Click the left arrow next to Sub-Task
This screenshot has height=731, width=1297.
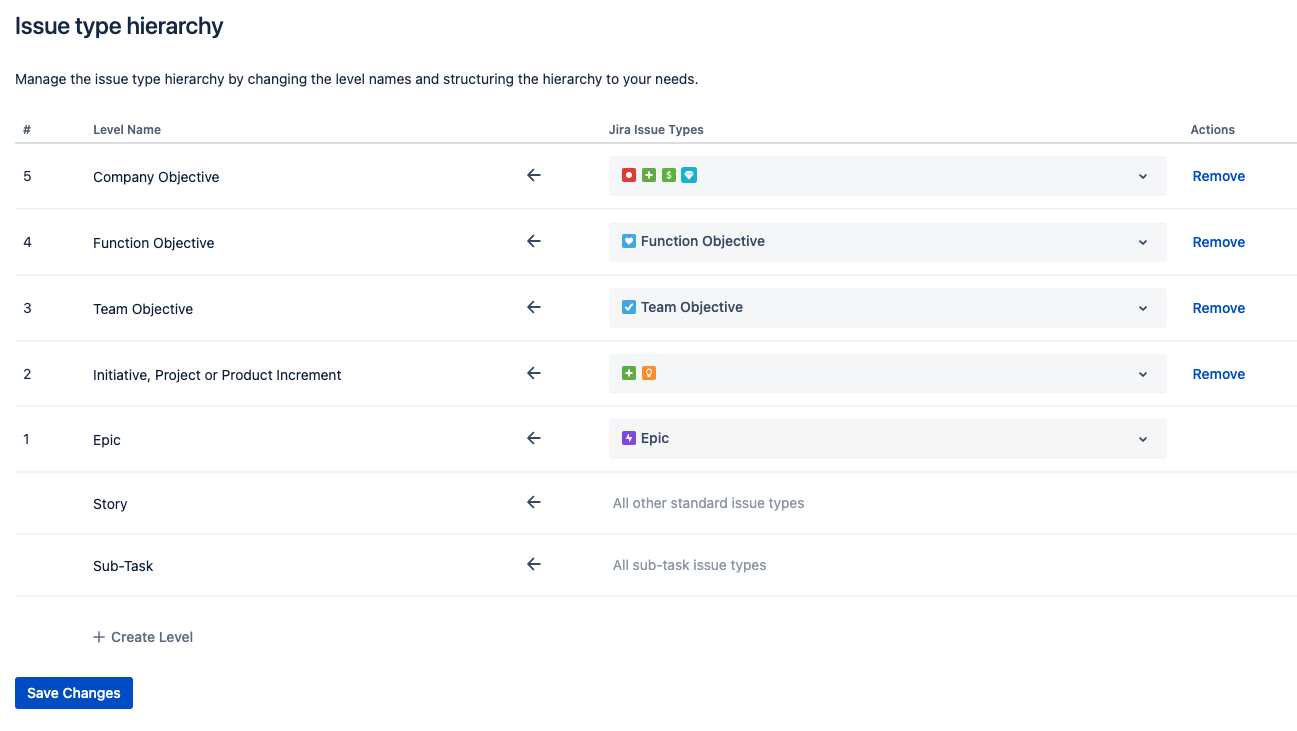tap(533, 564)
